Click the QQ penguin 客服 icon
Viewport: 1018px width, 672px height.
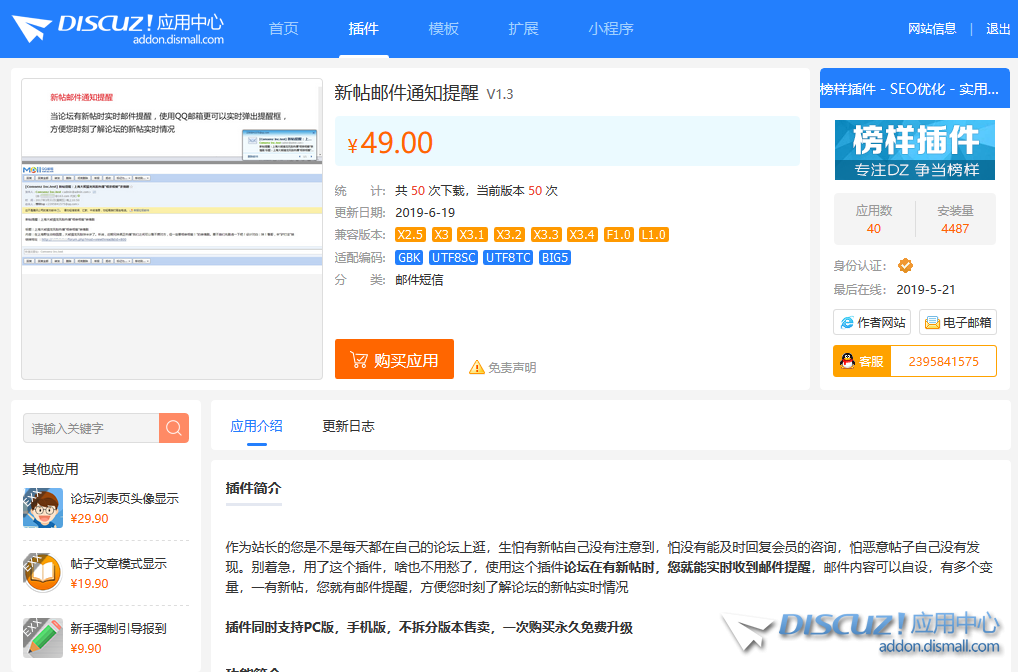847,361
